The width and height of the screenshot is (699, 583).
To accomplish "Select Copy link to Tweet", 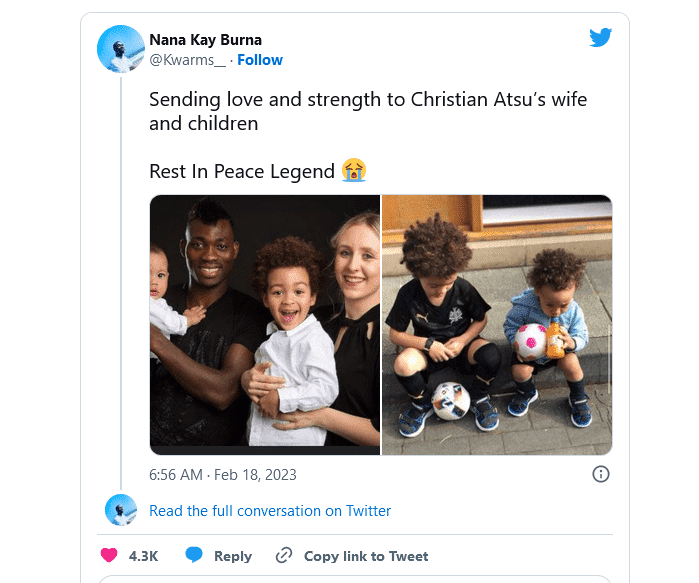I will click(x=366, y=556).
